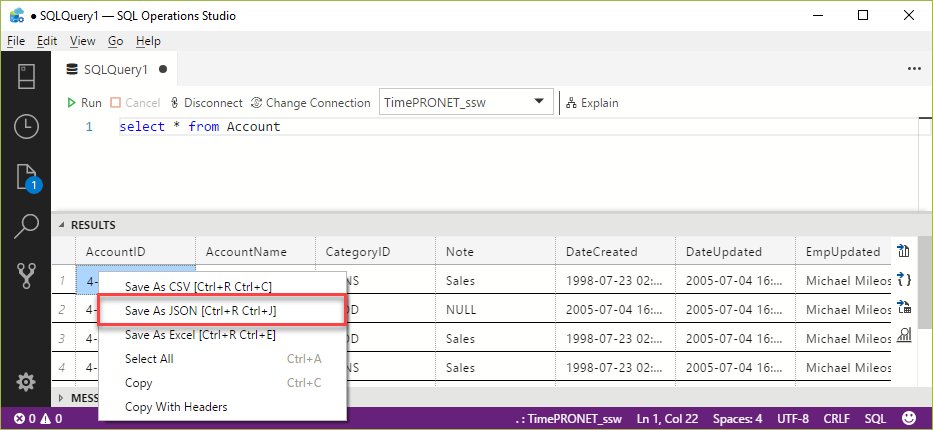Viewport: 933px width, 430px height.
Task: Open the Edit menu
Action: (x=47, y=41)
